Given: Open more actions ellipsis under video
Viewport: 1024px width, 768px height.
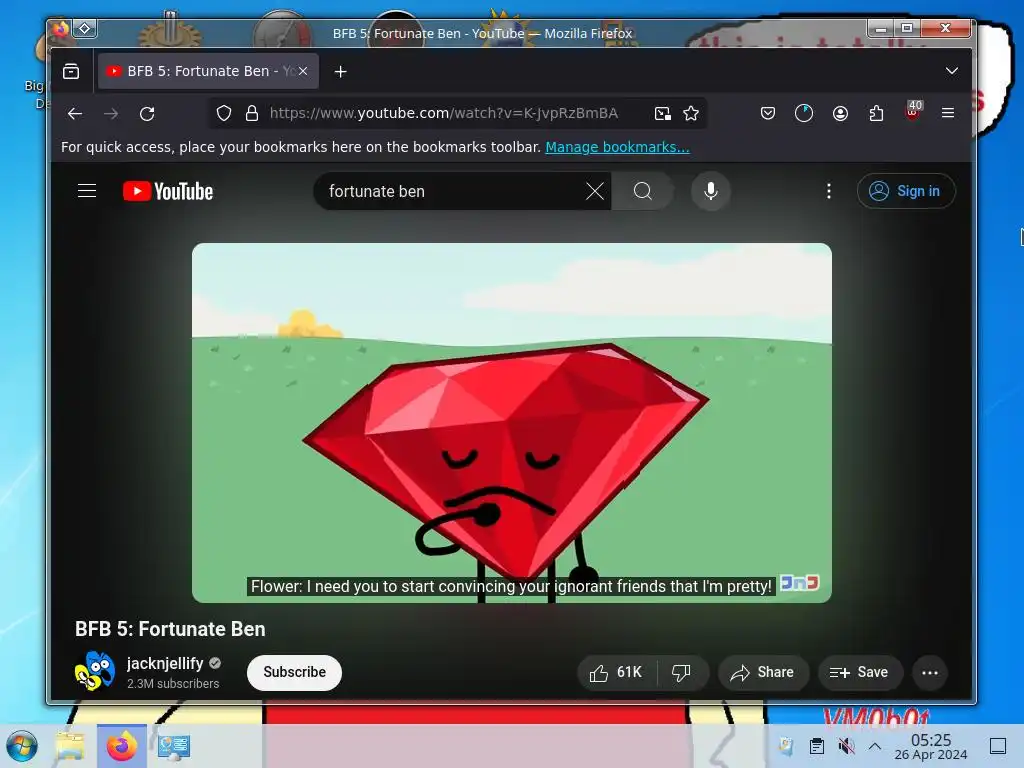Looking at the screenshot, I should click(930, 673).
